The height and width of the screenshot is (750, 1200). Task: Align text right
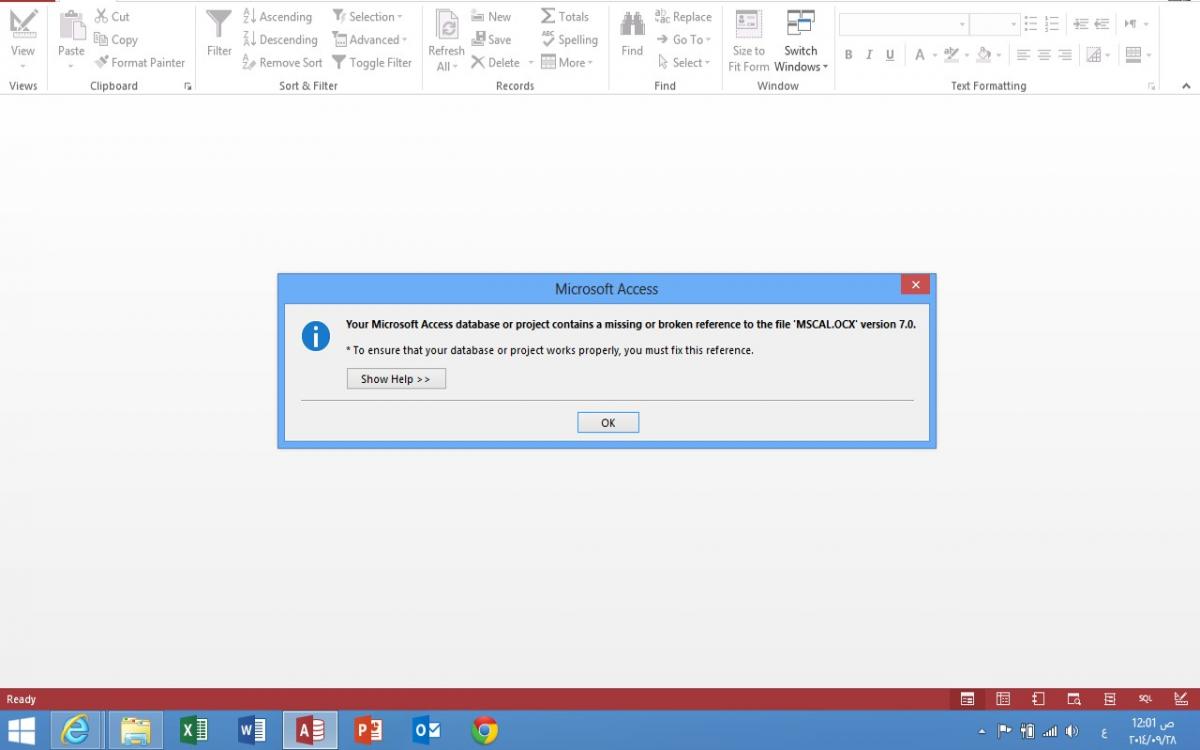point(1065,55)
